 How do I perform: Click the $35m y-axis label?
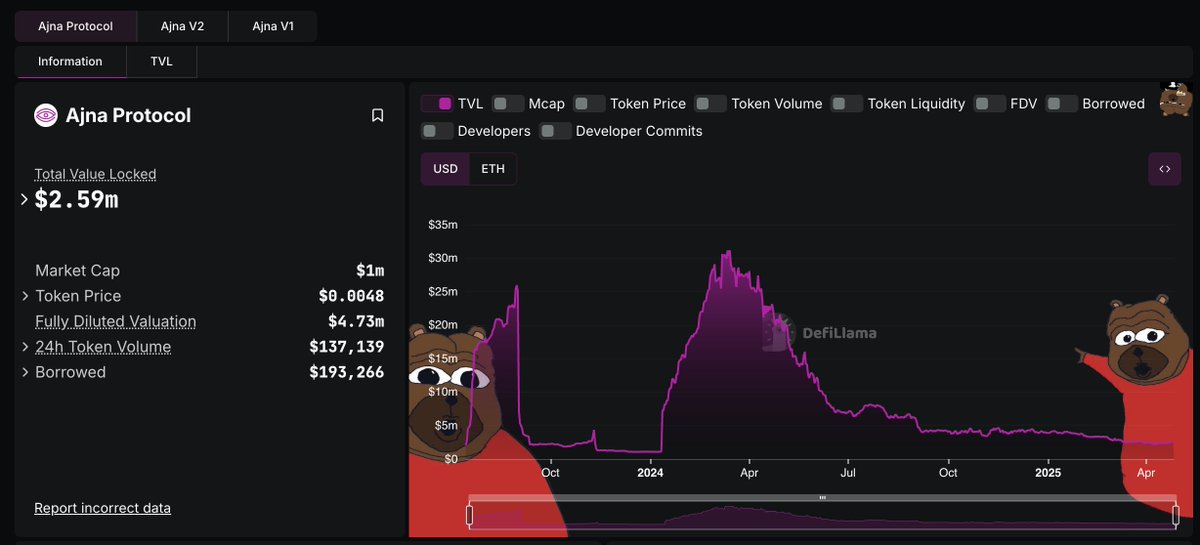[442, 225]
